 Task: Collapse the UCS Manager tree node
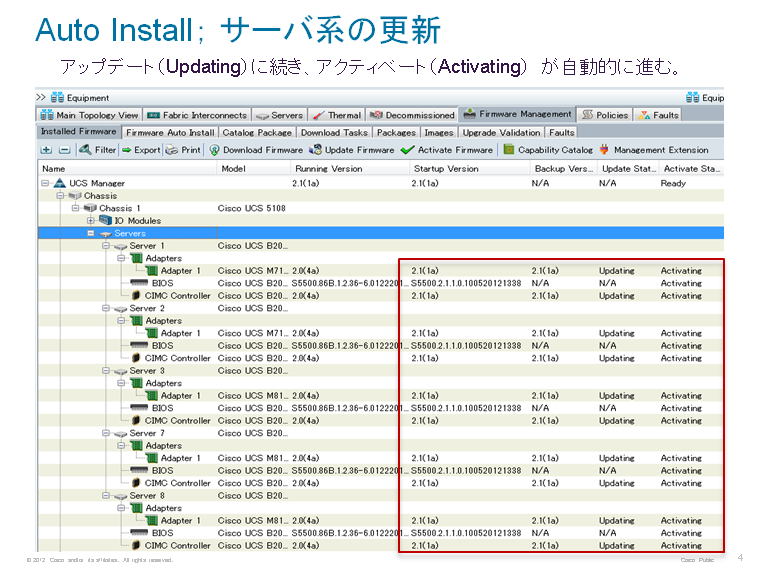tap(46, 184)
